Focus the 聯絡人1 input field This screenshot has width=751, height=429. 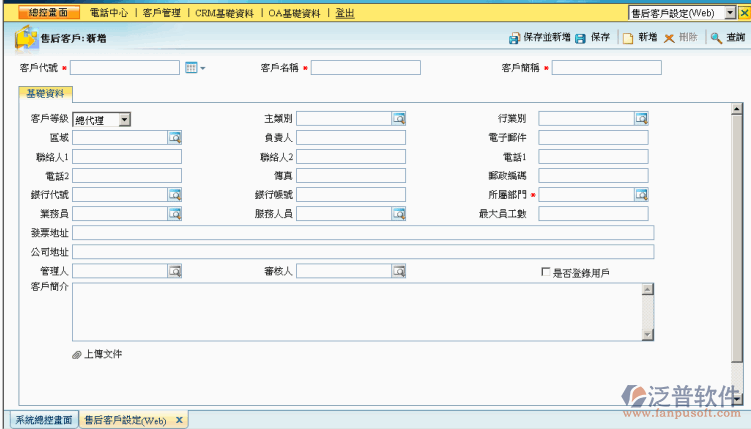pos(127,157)
